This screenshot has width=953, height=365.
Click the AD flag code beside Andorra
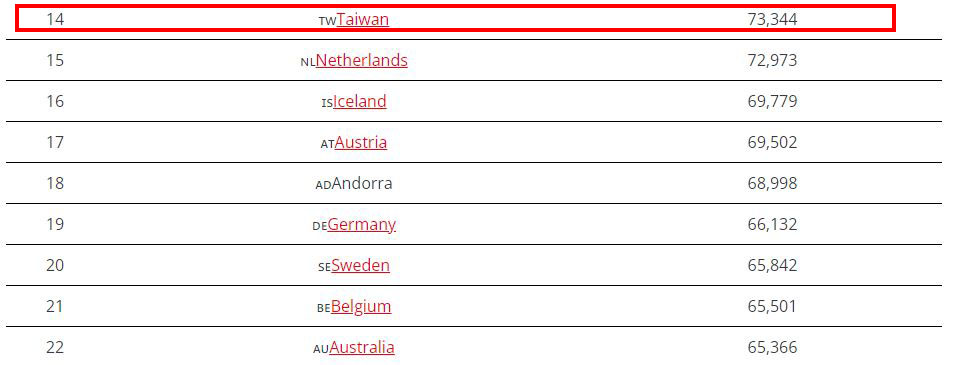point(323,185)
